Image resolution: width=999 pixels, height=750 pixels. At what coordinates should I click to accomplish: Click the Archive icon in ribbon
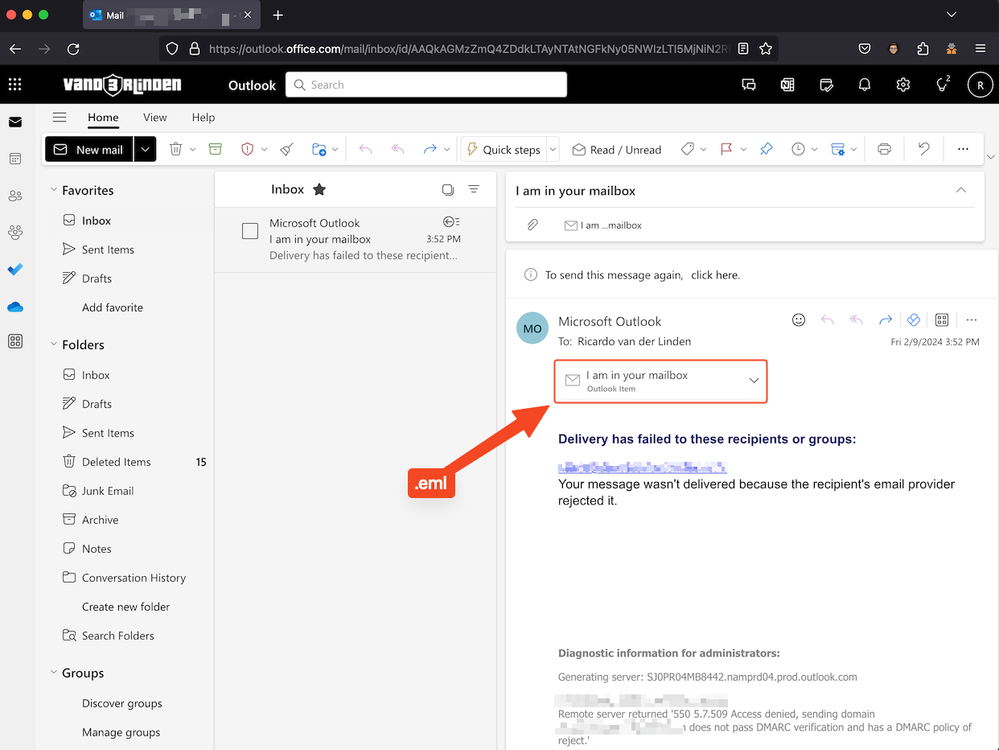click(x=215, y=149)
